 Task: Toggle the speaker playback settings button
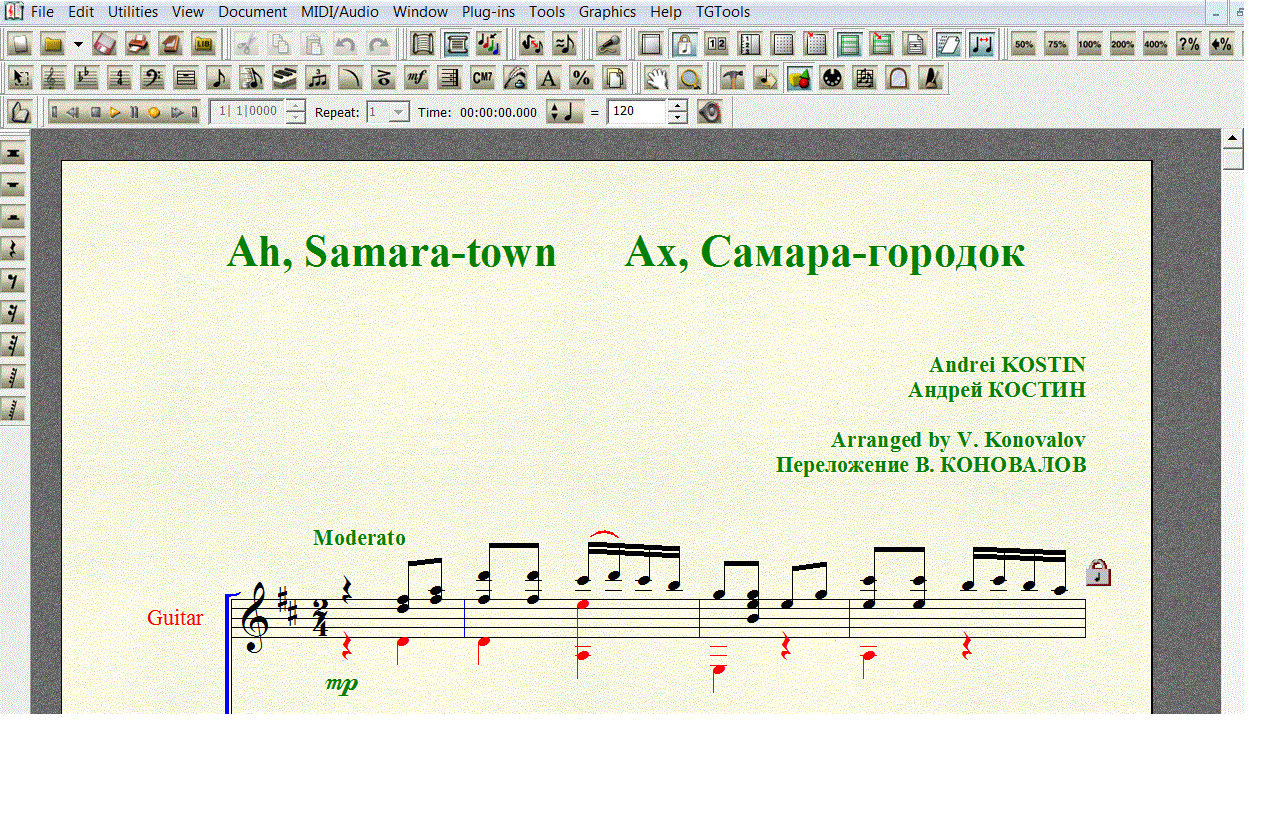[x=709, y=112]
